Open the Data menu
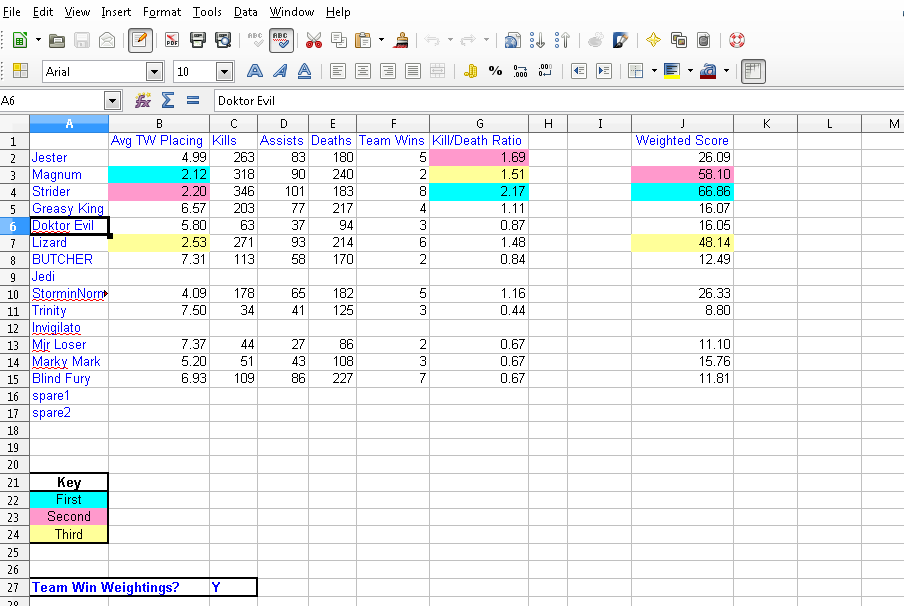This screenshot has width=904, height=606. (x=245, y=12)
